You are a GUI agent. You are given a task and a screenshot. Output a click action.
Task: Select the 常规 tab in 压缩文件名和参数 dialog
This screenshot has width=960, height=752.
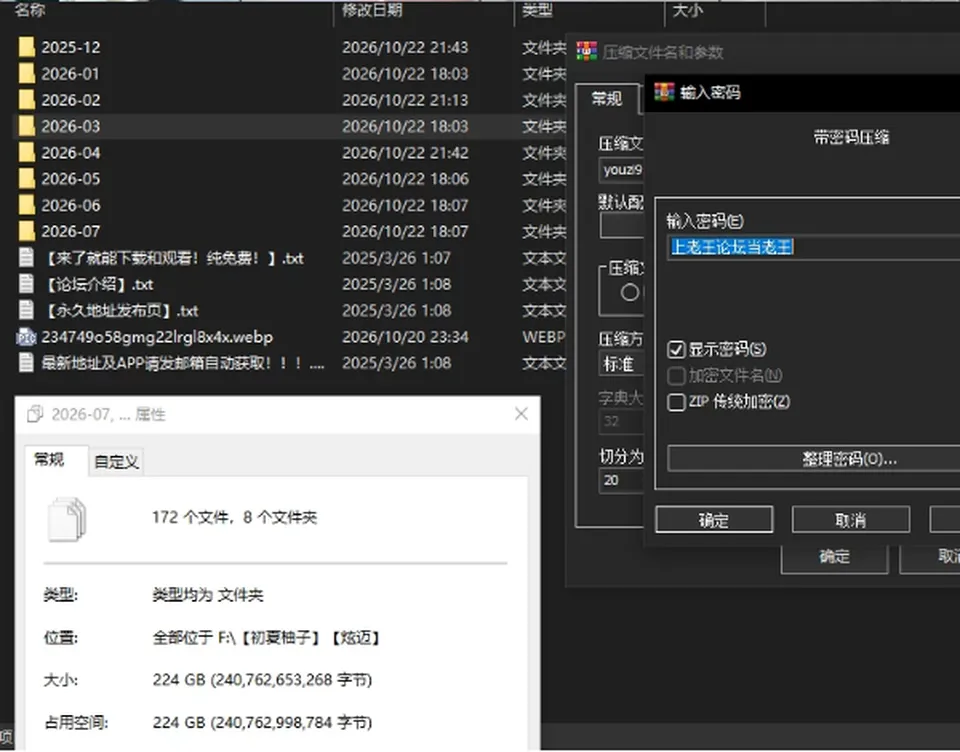[607, 99]
